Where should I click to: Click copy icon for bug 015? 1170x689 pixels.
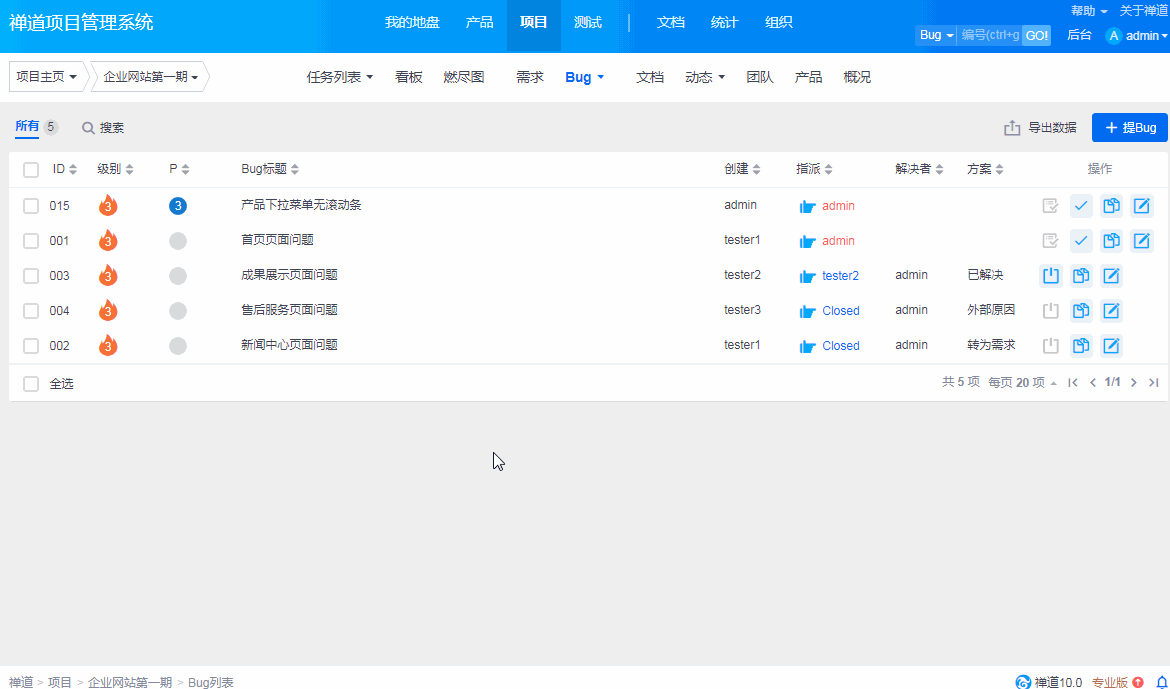1111,206
